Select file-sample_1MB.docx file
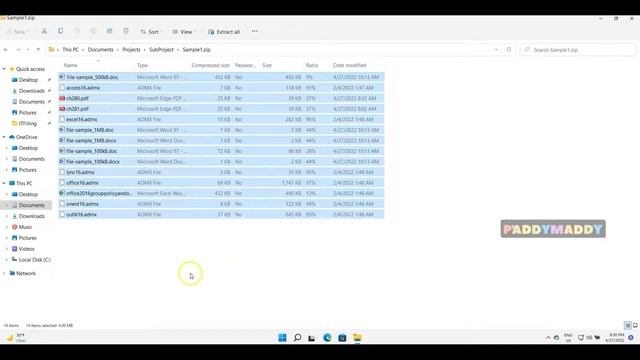The height and width of the screenshot is (360, 640). pos(221,140)
